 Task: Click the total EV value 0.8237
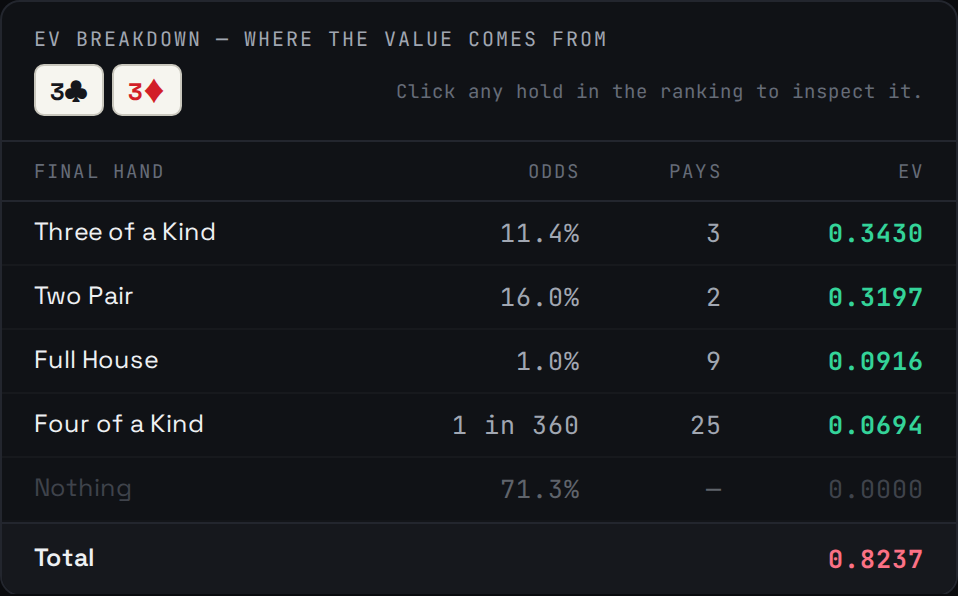875,559
